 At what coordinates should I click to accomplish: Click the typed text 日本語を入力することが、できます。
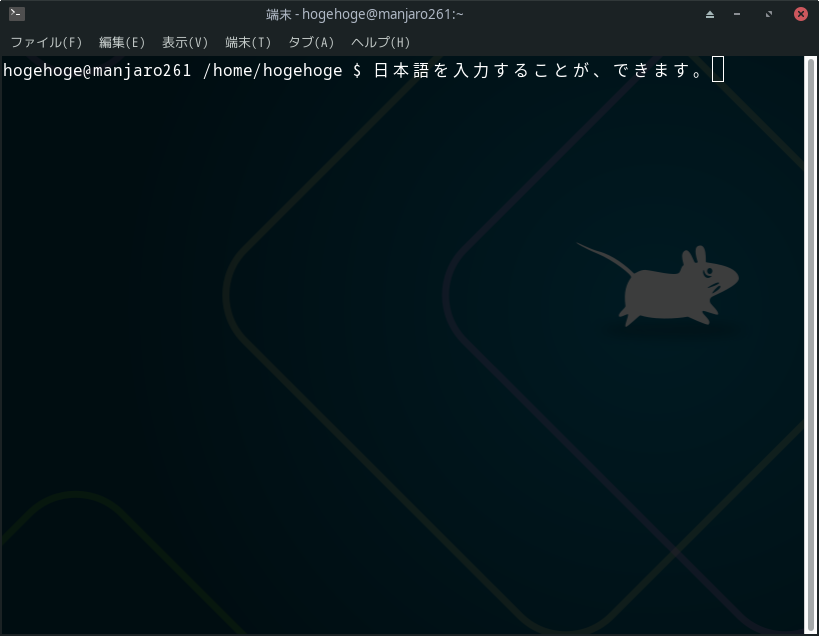pos(540,70)
